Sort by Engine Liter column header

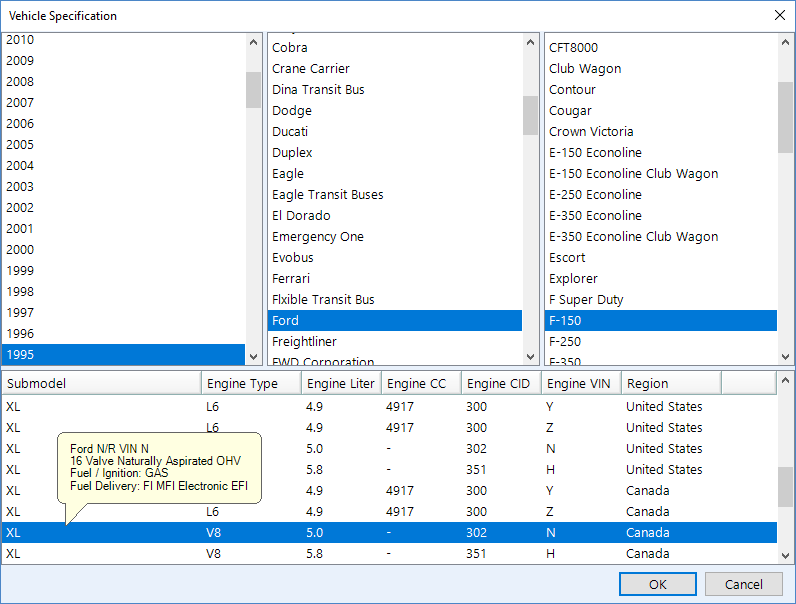click(341, 383)
